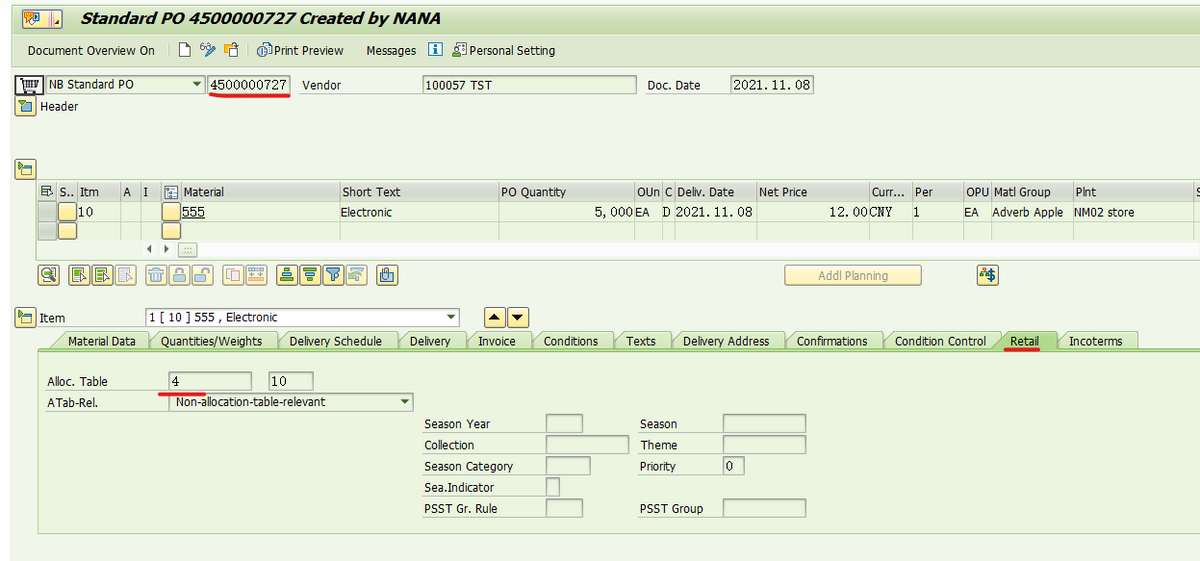Click the PO Quantity cell 5,000
Viewport: 1200px width, 561px height.
(x=566, y=212)
